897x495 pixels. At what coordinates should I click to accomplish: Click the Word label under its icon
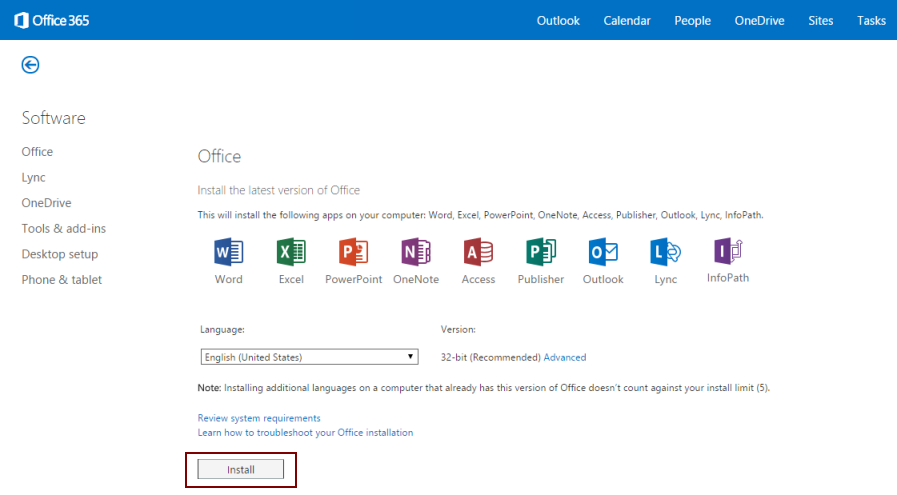pos(229,279)
